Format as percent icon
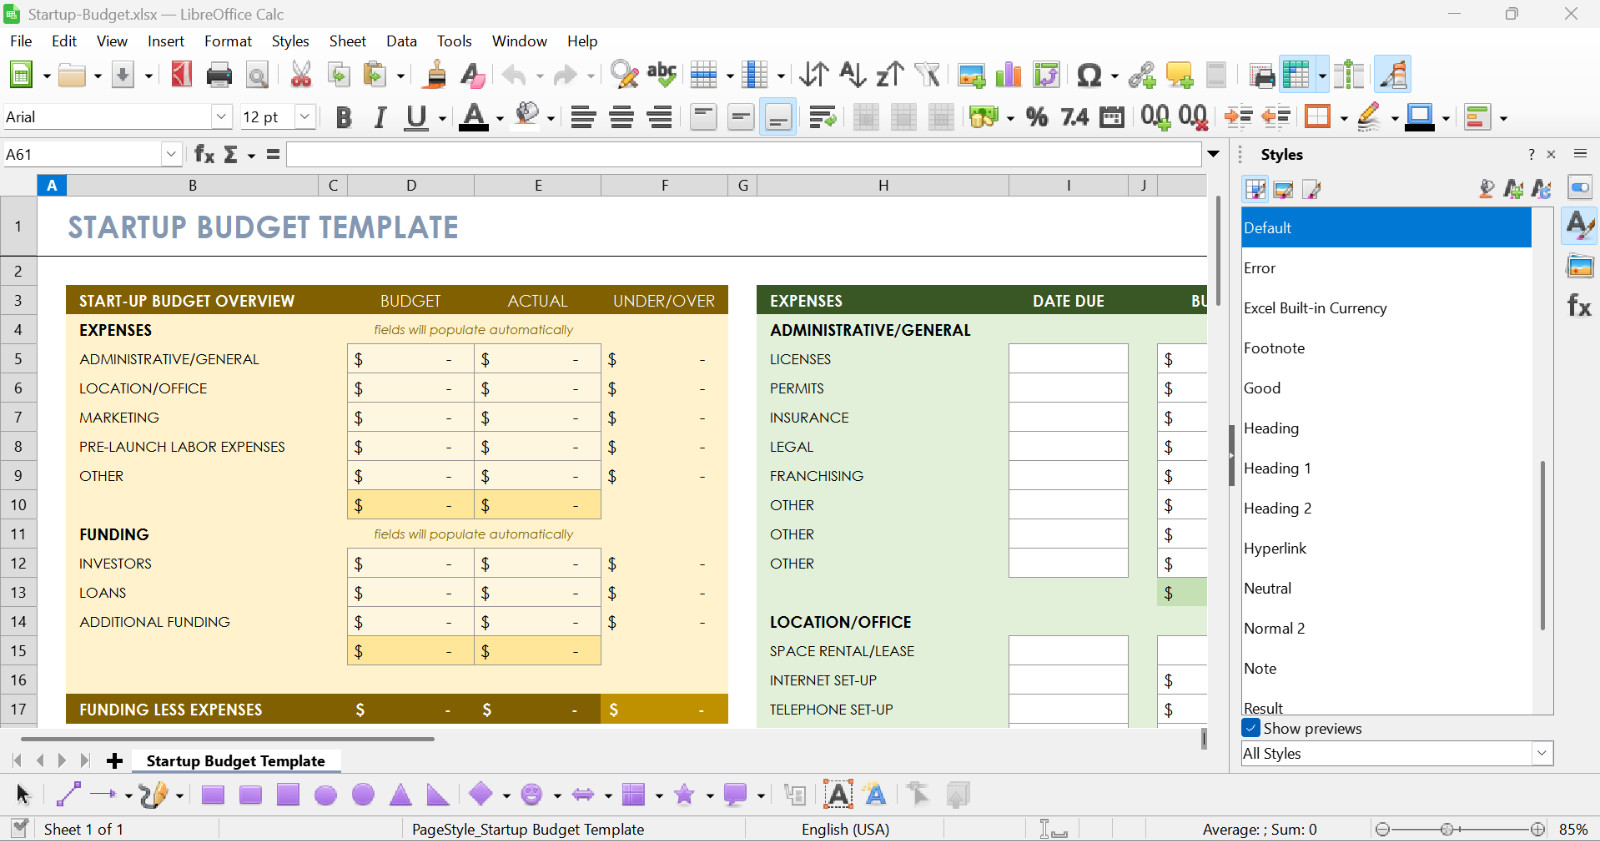The image size is (1600, 841). 1037,117
